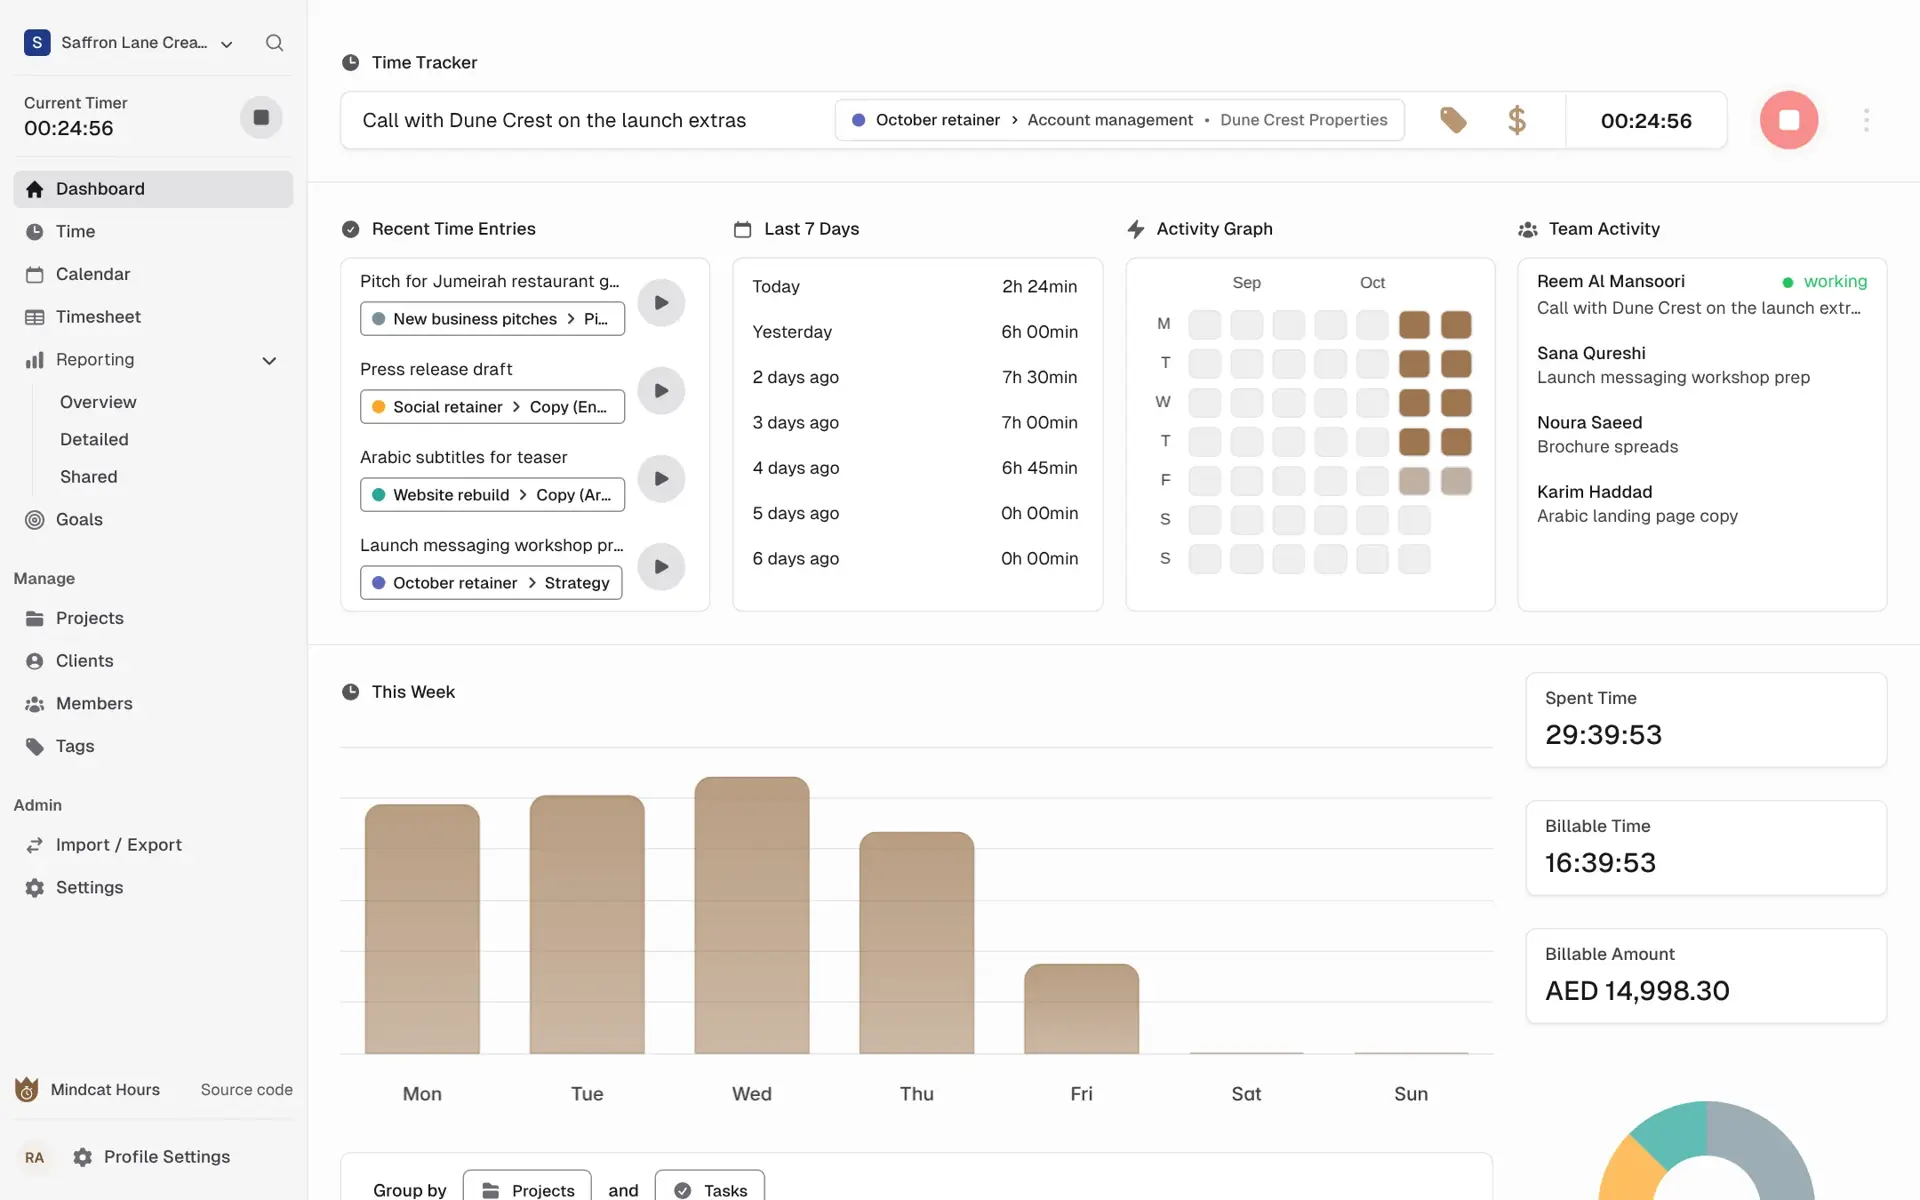Open the Calendar page
Viewport: 1920px width, 1200px height.
click(153, 274)
